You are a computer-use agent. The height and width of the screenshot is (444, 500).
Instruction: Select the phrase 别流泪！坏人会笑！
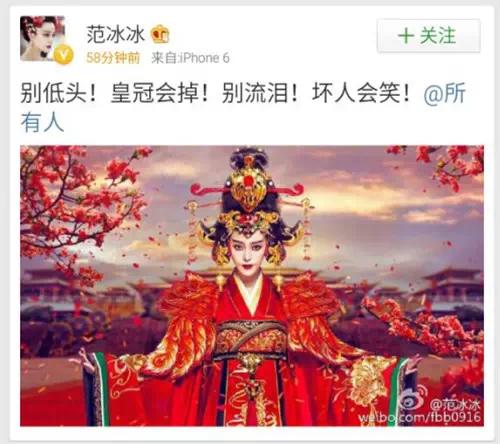(x=316, y=93)
